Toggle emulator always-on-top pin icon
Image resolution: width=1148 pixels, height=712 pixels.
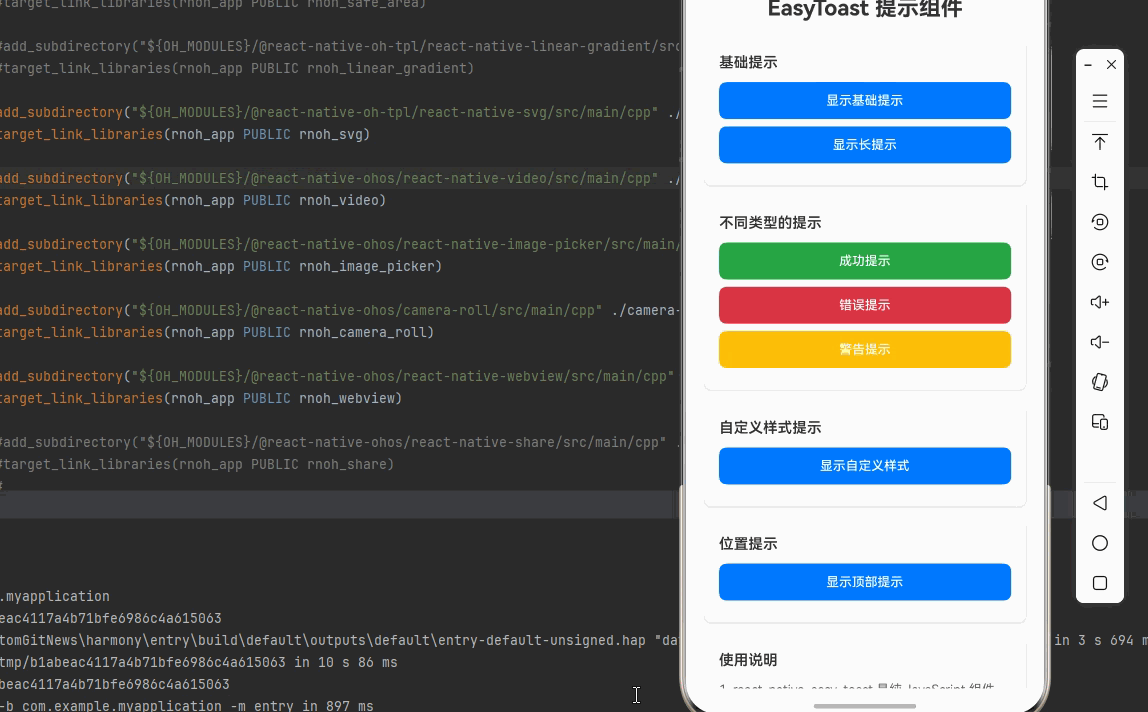click(x=1100, y=142)
